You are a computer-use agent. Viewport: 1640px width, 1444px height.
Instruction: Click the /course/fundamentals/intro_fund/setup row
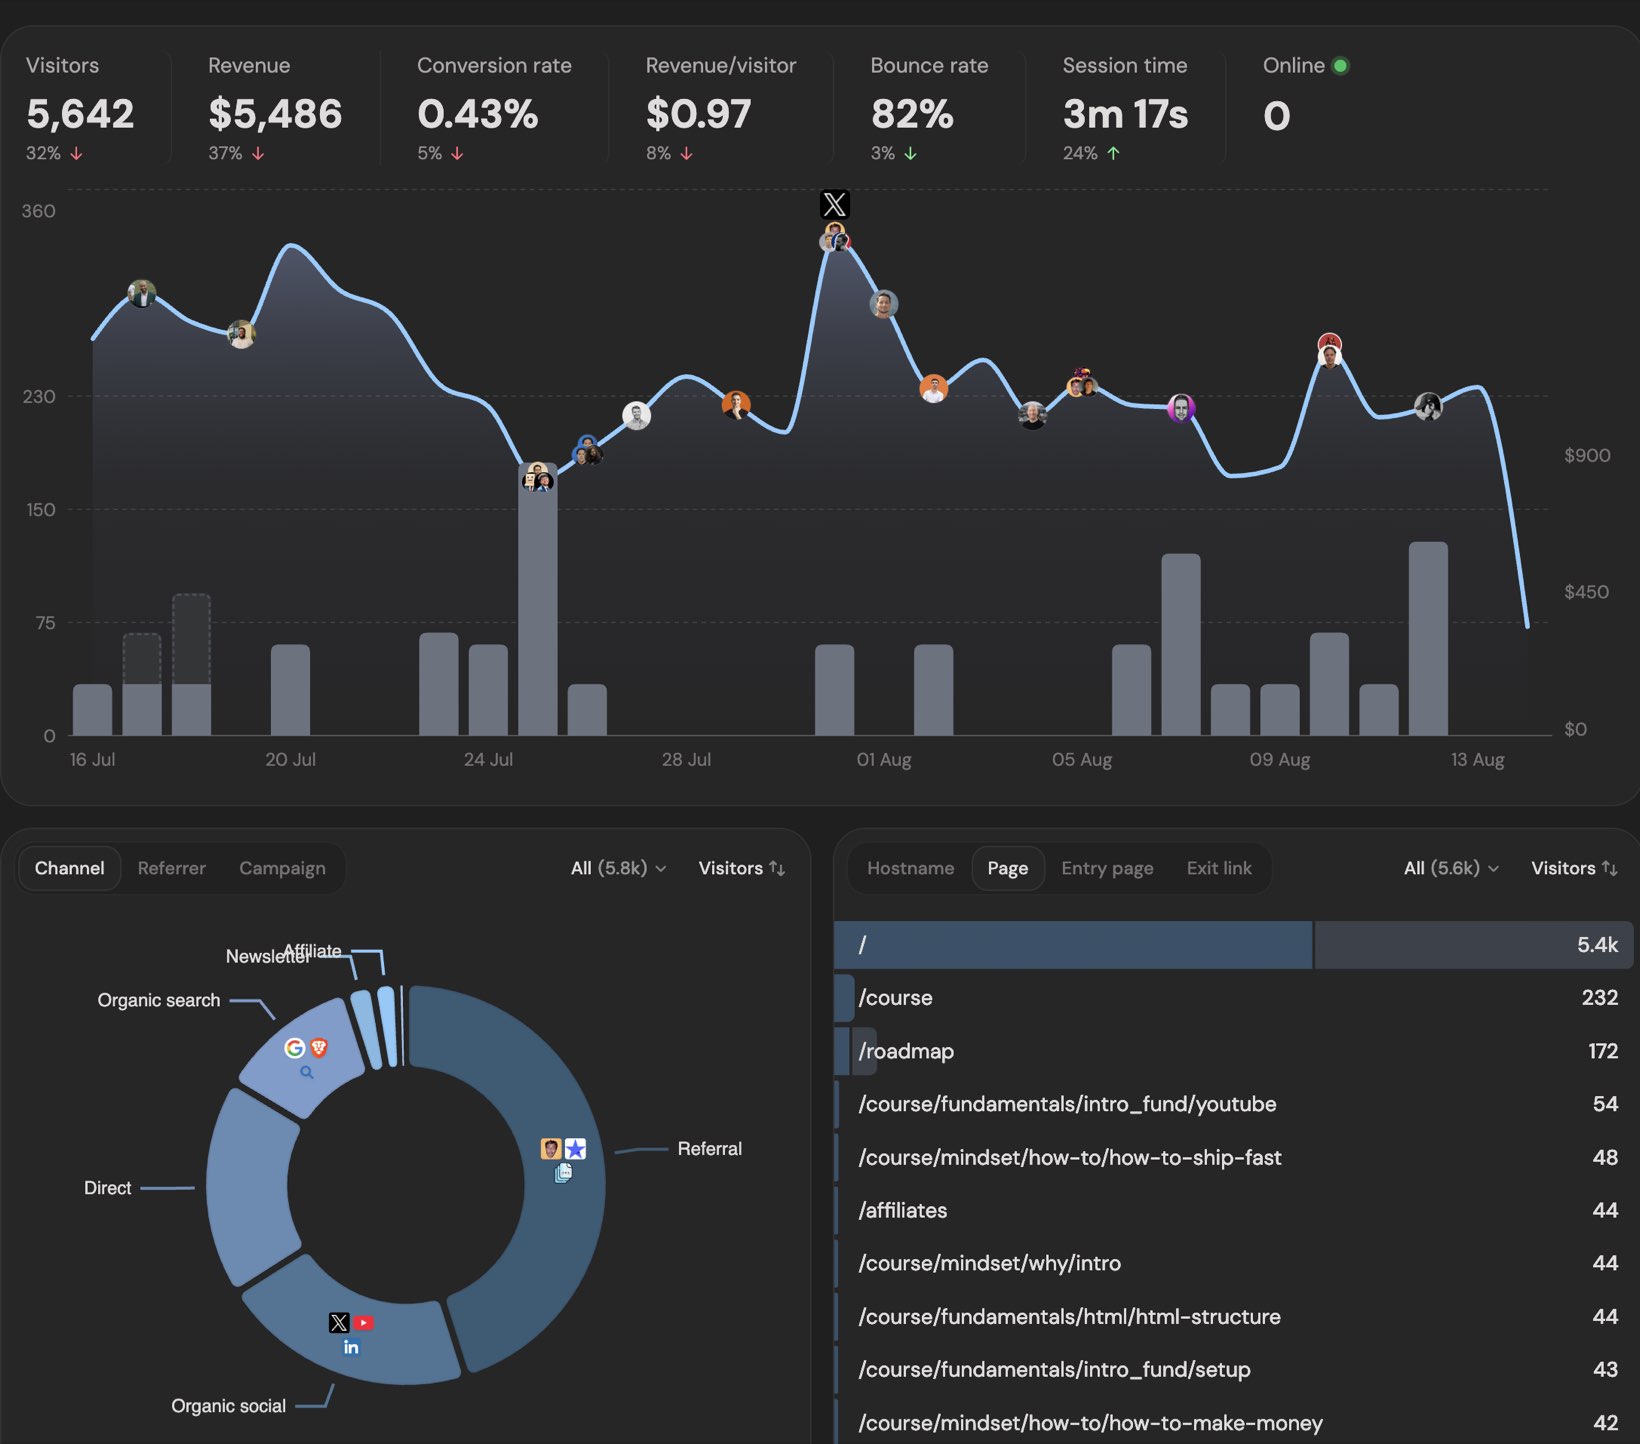[1233, 1369]
